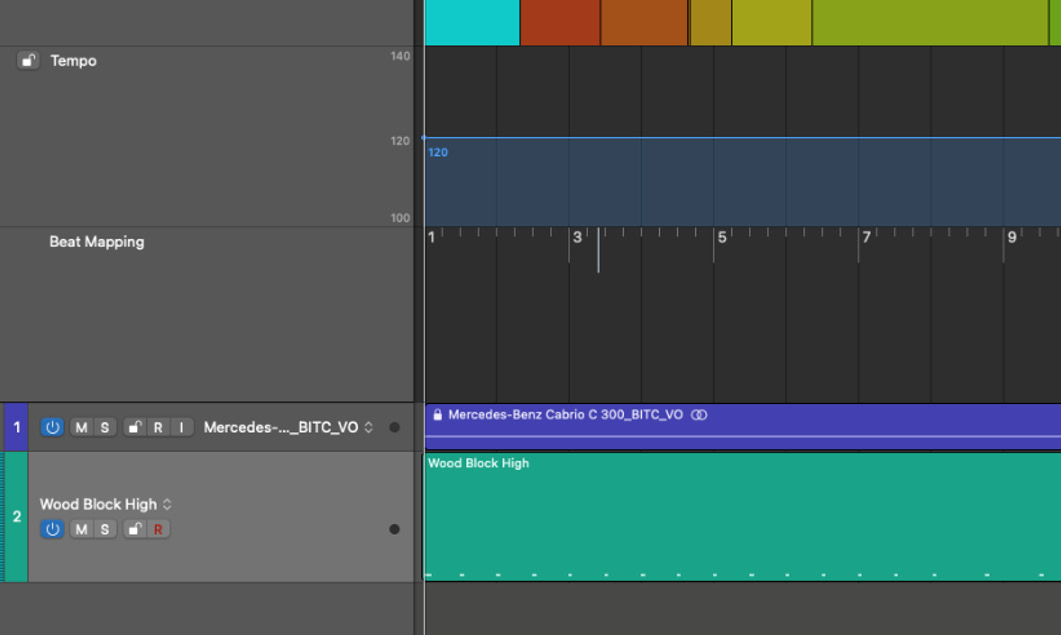Click the dot indicator on track 2

click(394, 529)
